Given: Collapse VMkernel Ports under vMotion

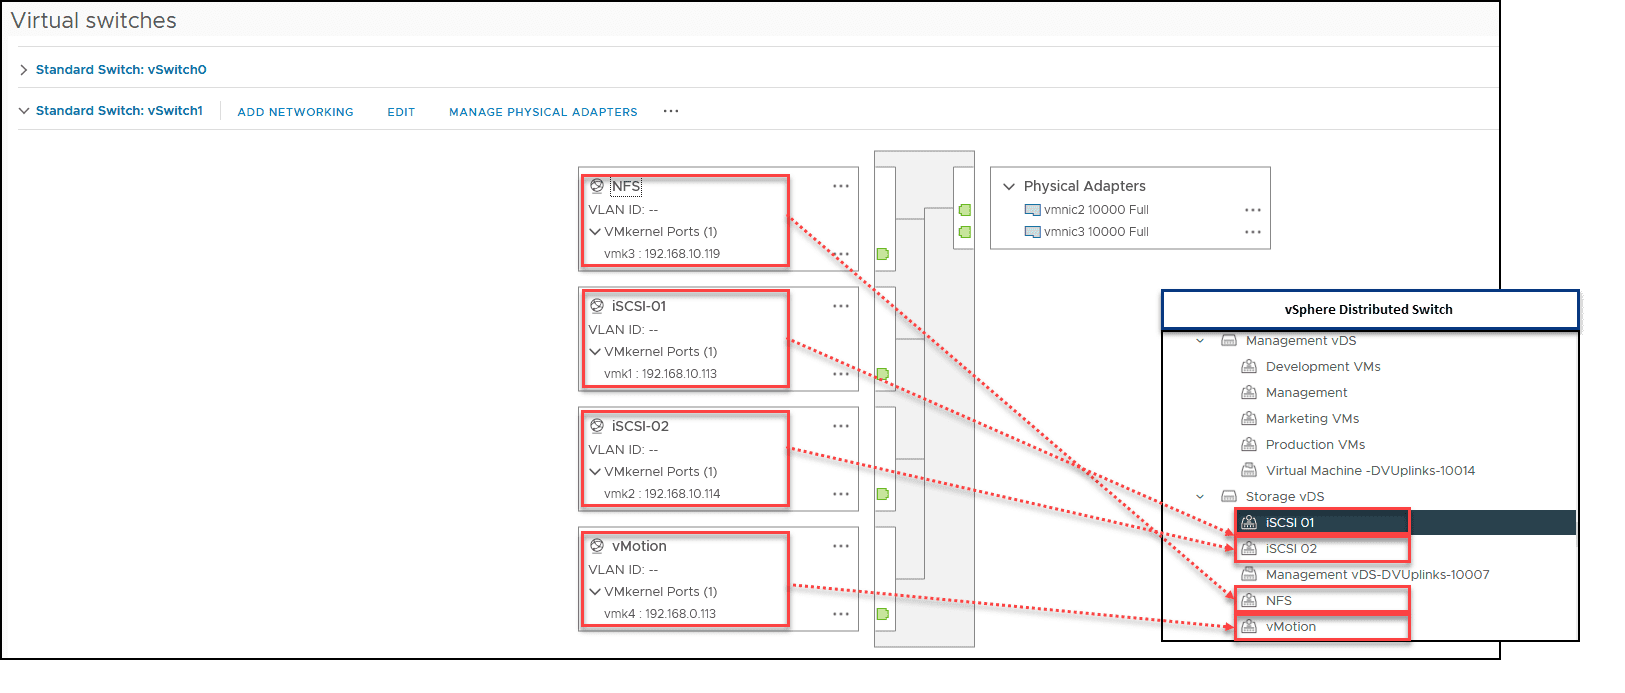Looking at the screenshot, I should coord(595,592).
